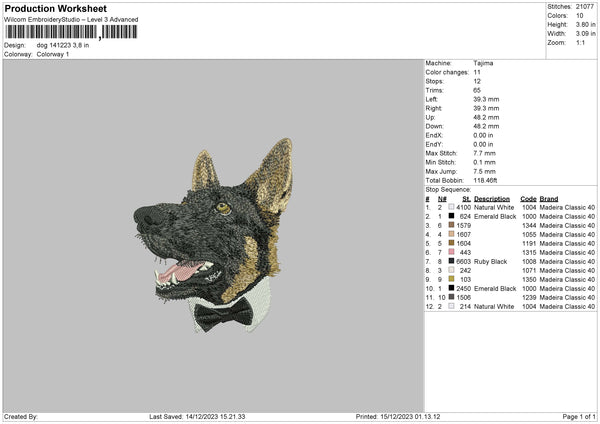
Task: Choose the Ruby Black 6603 swatch
Action: click(452, 261)
